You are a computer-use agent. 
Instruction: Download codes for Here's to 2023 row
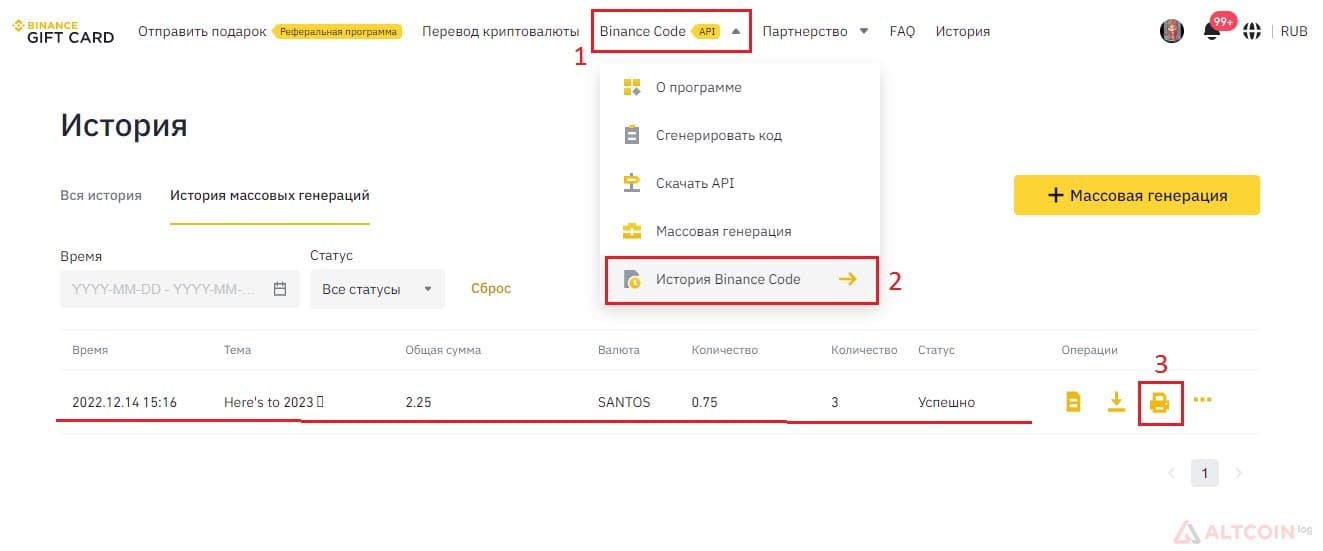click(x=1117, y=402)
